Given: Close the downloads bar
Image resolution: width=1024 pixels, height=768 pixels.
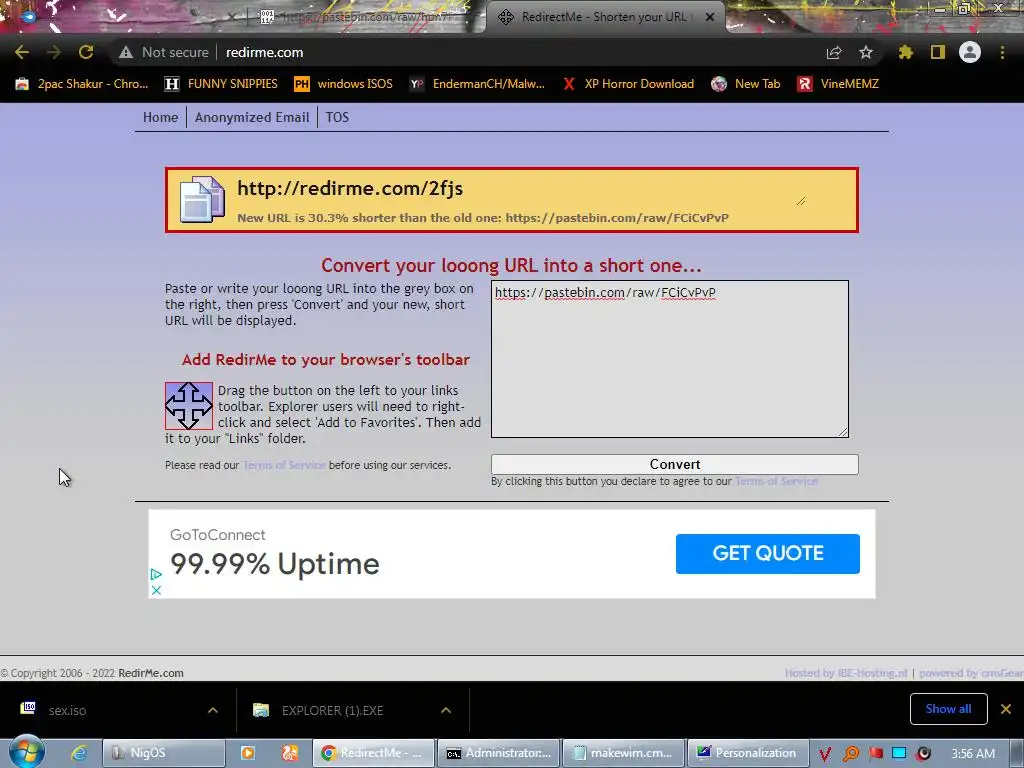Looking at the screenshot, I should coord(1006,709).
